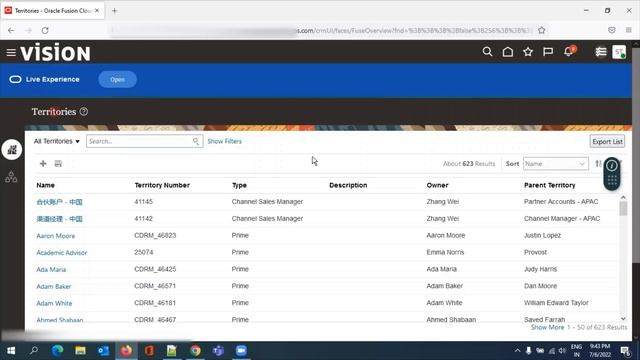Click the global search magnifier icon
Viewport: 640px width, 360px height.
[x=487, y=52]
